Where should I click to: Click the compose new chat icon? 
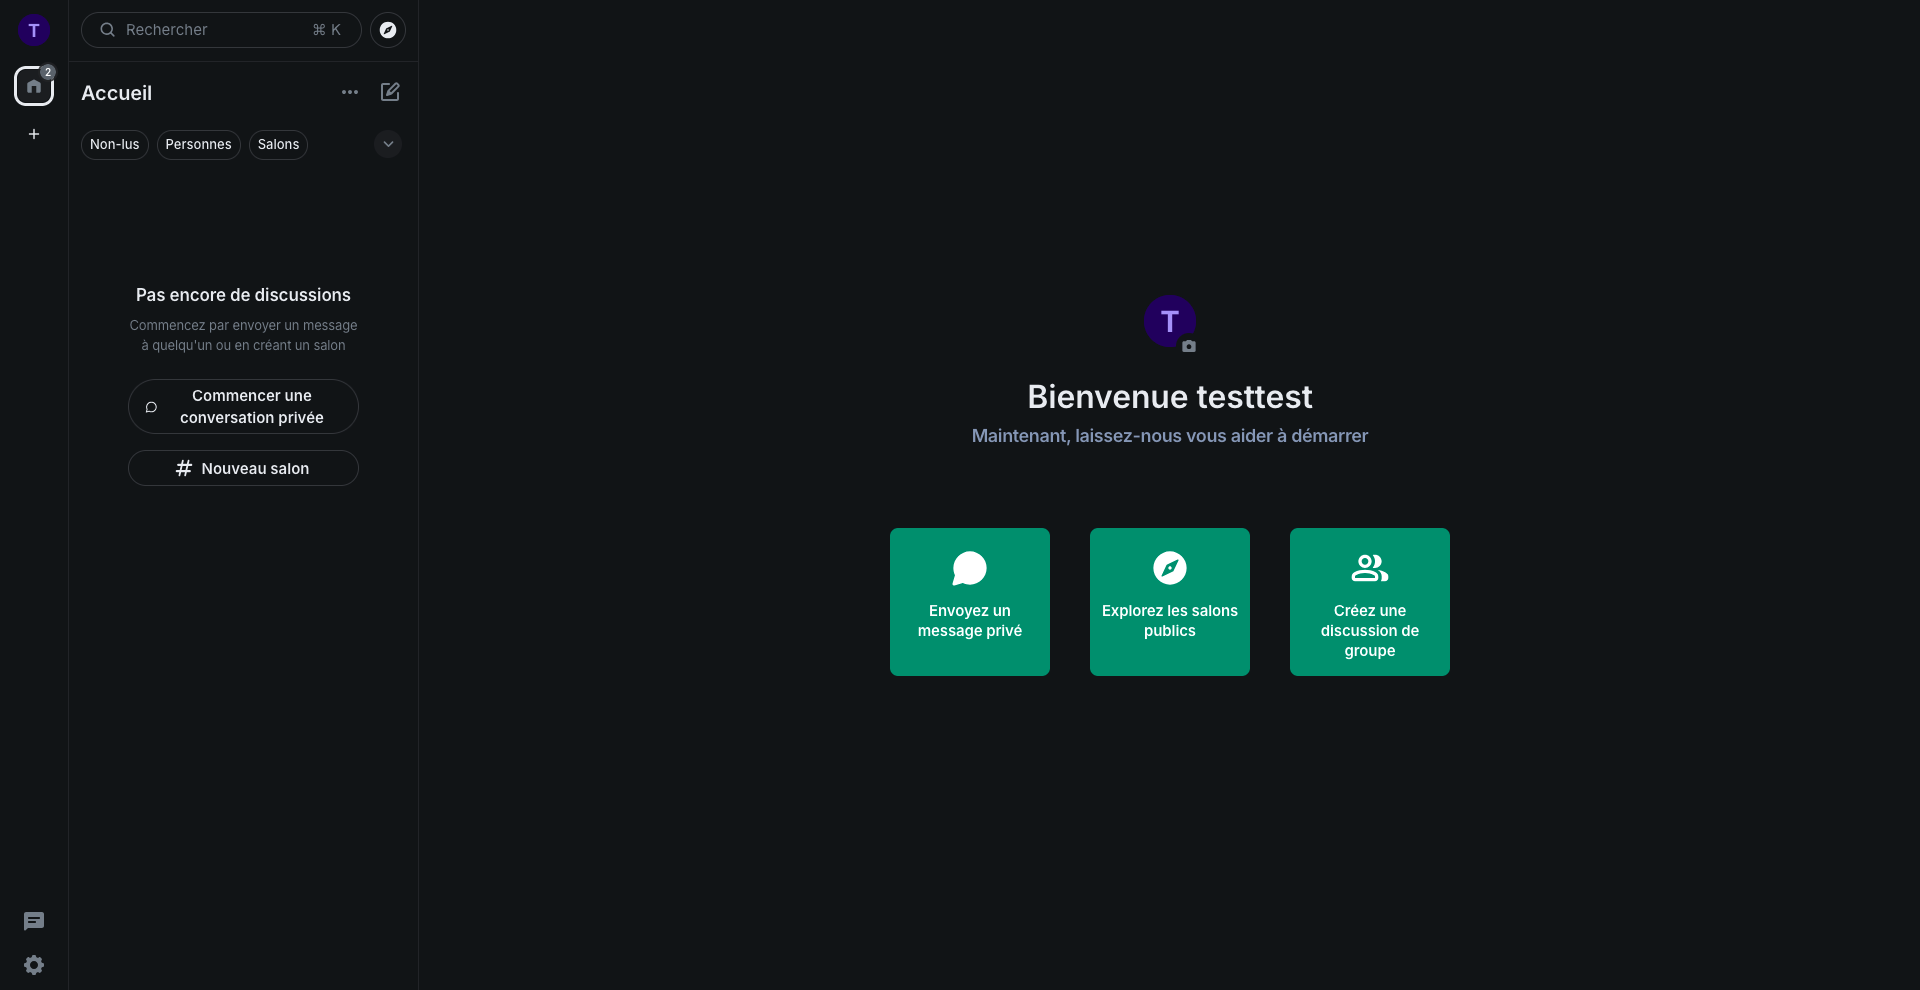(x=390, y=92)
